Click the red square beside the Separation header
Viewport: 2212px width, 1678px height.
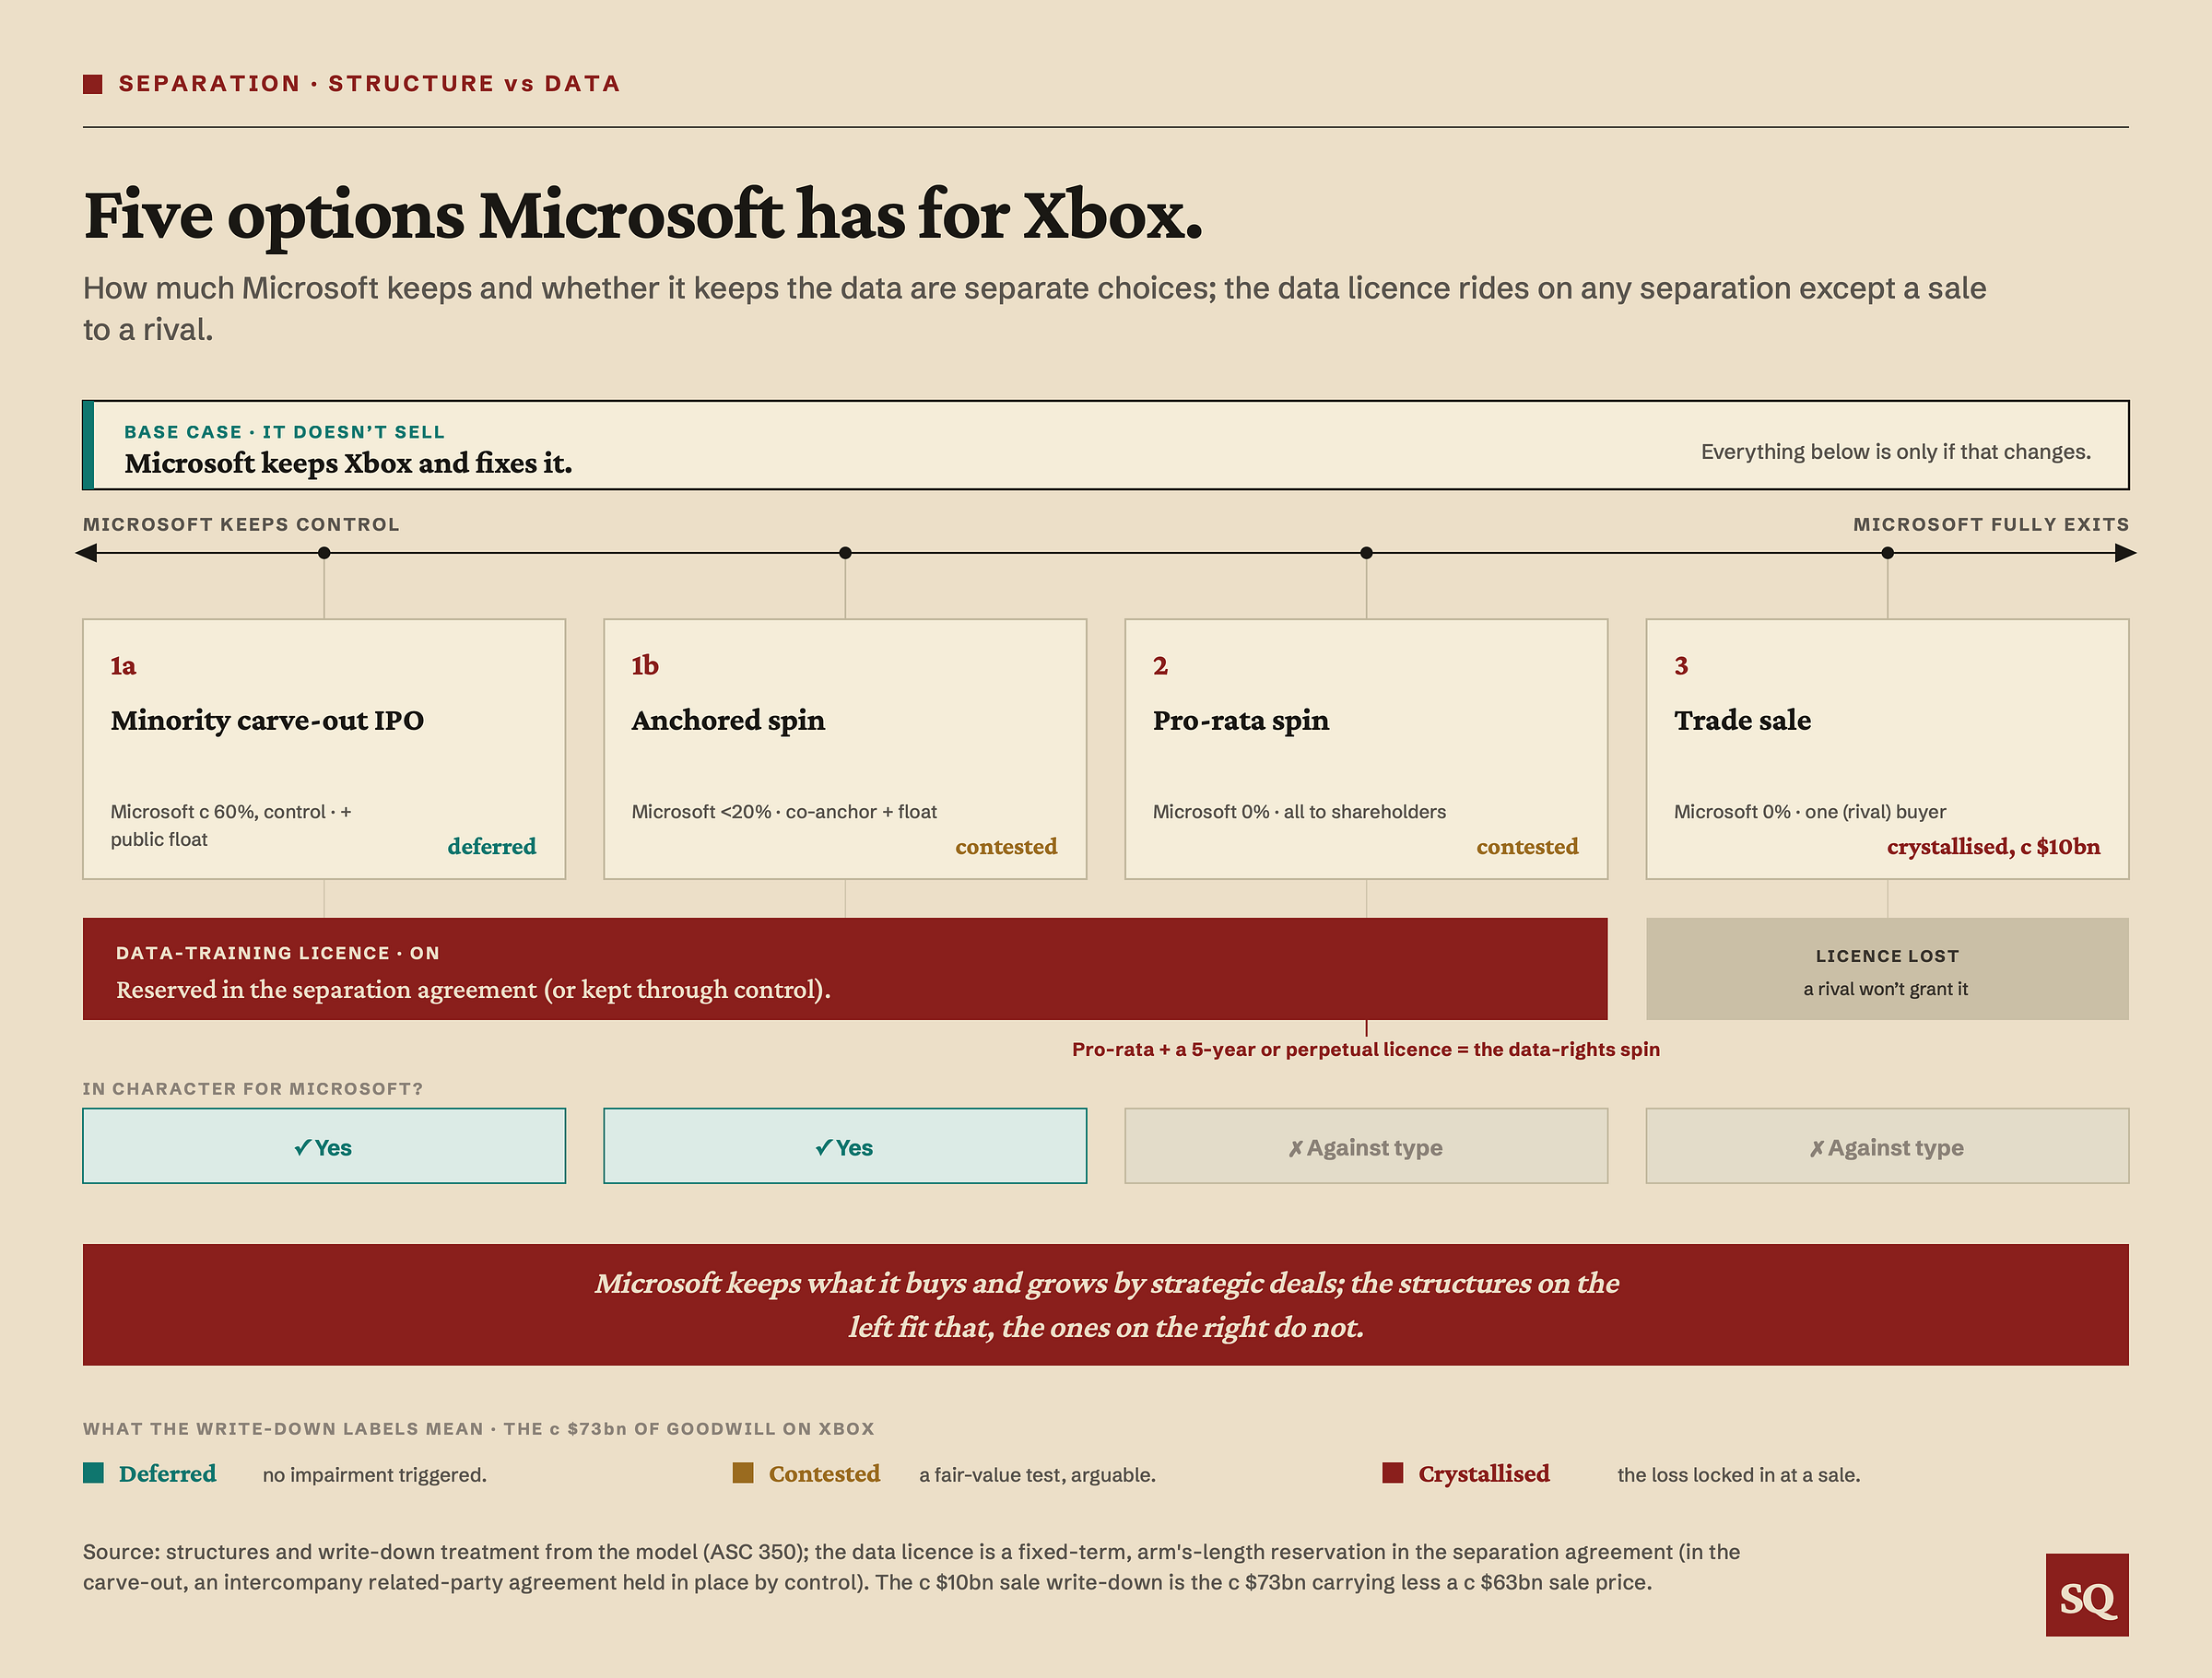click(x=93, y=84)
